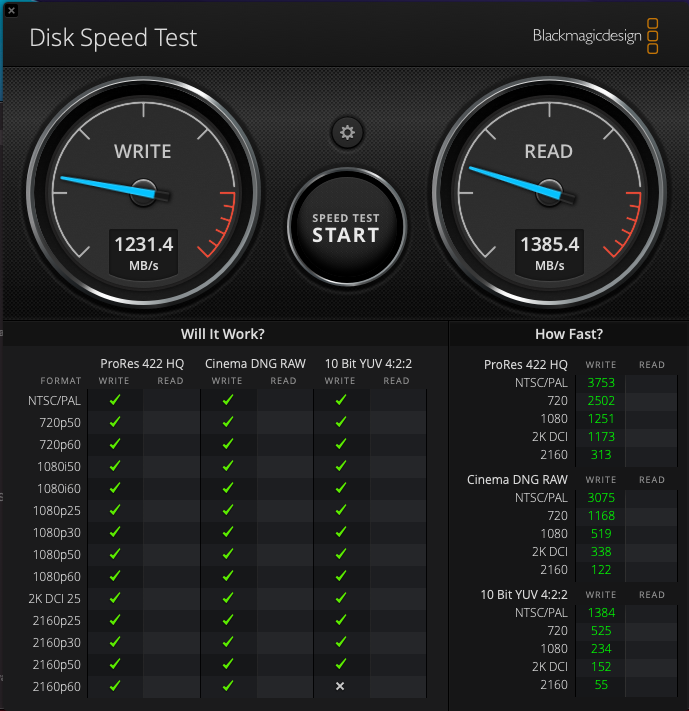Click the Cinema DNG RAW write checkmark for 2160p25
This screenshot has width=689, height=711.
click(x=228, y=620)
